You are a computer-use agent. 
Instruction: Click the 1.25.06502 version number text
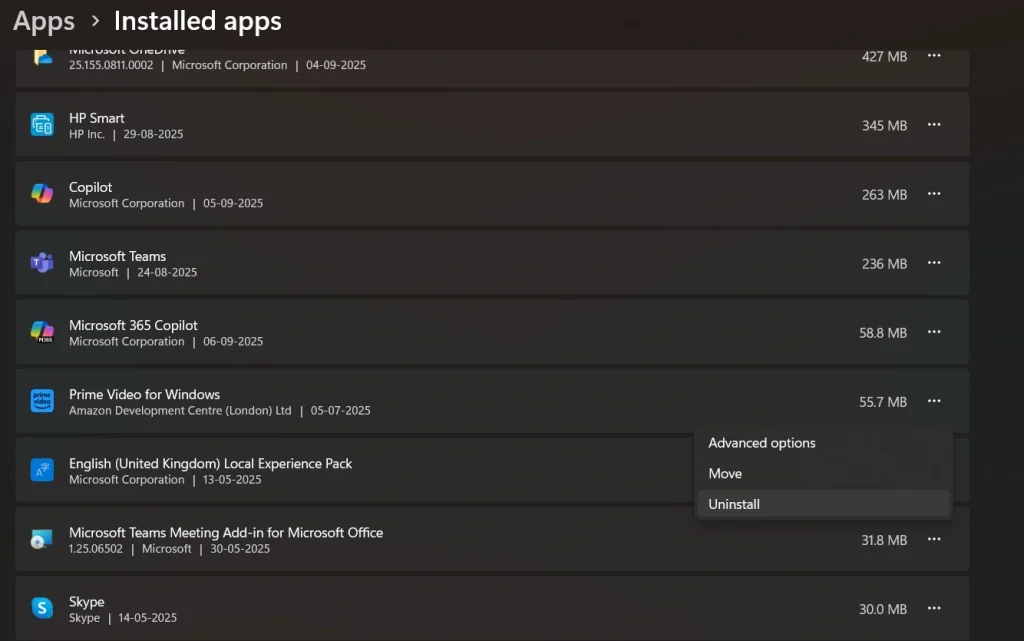click(96, 549)
